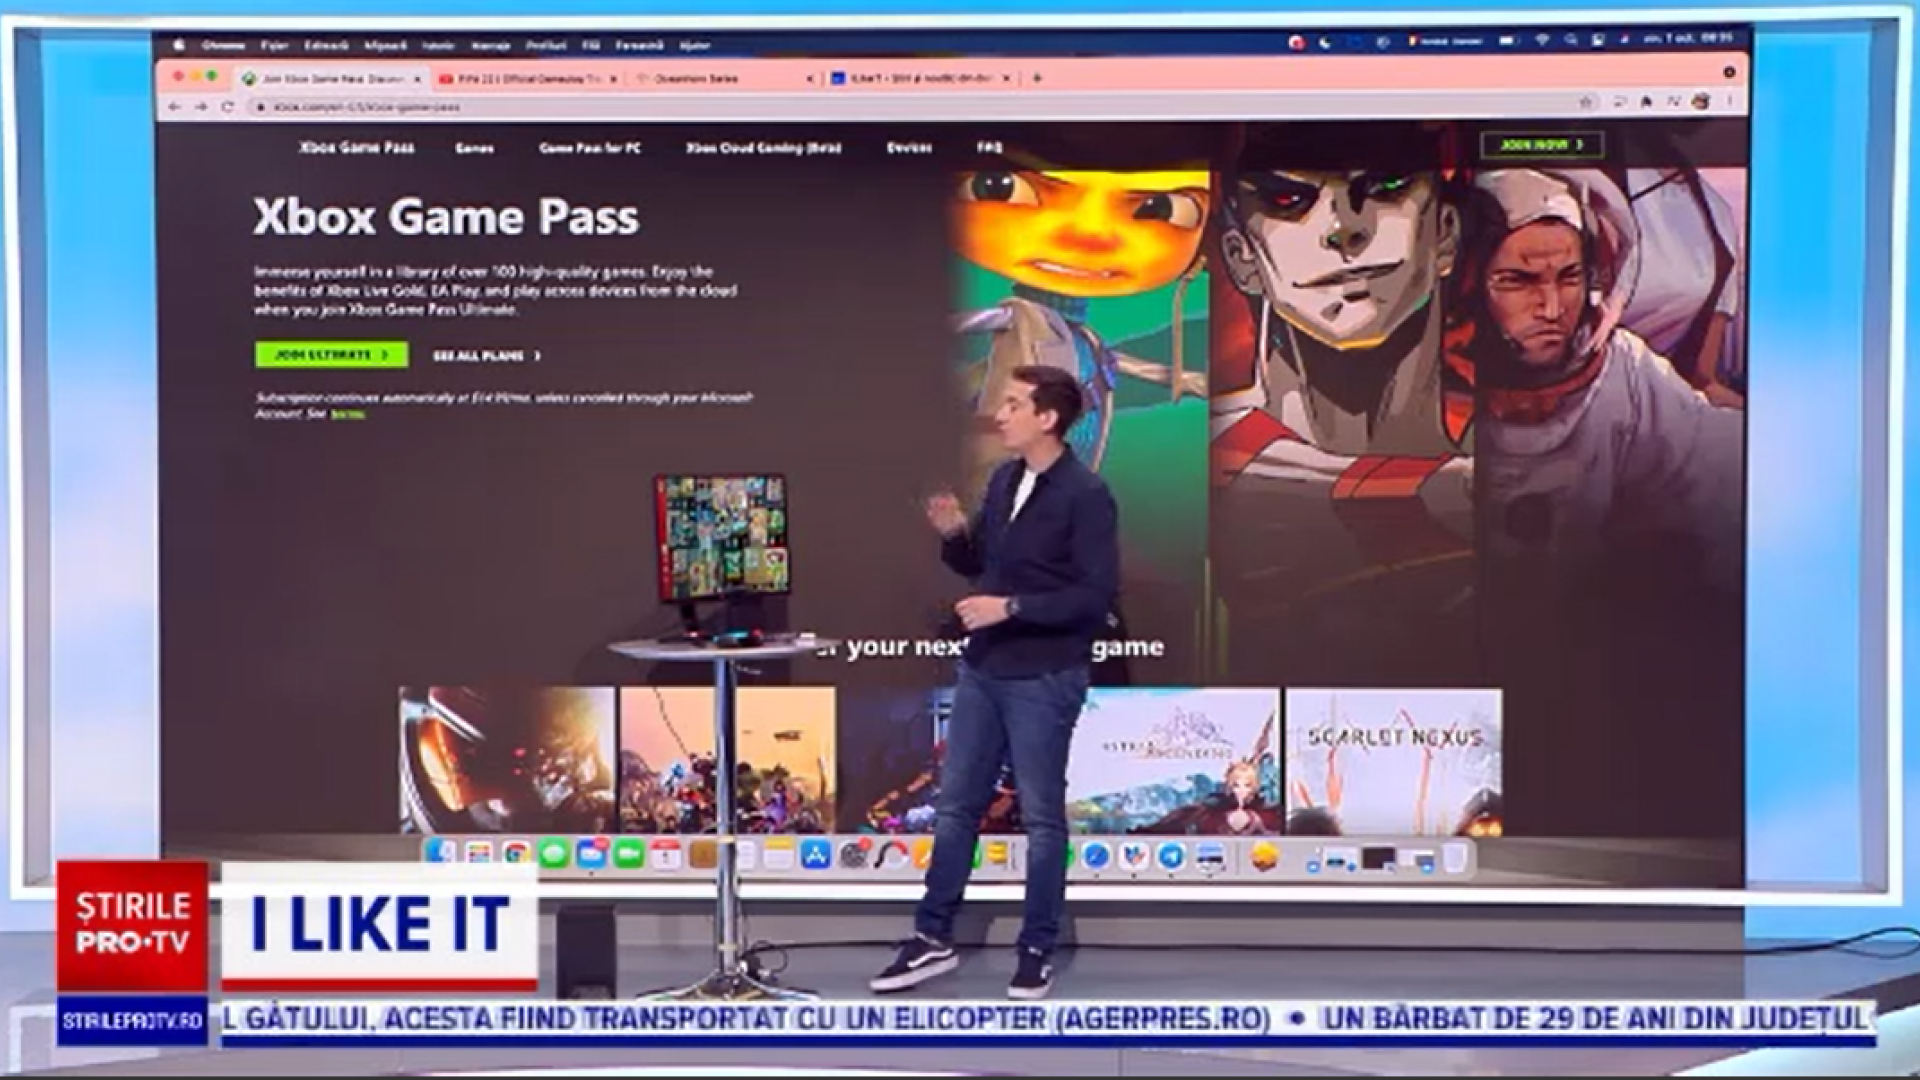Click the SEE ALL PLANS link
This screenshot has width=1920, height=1080.
487,356
